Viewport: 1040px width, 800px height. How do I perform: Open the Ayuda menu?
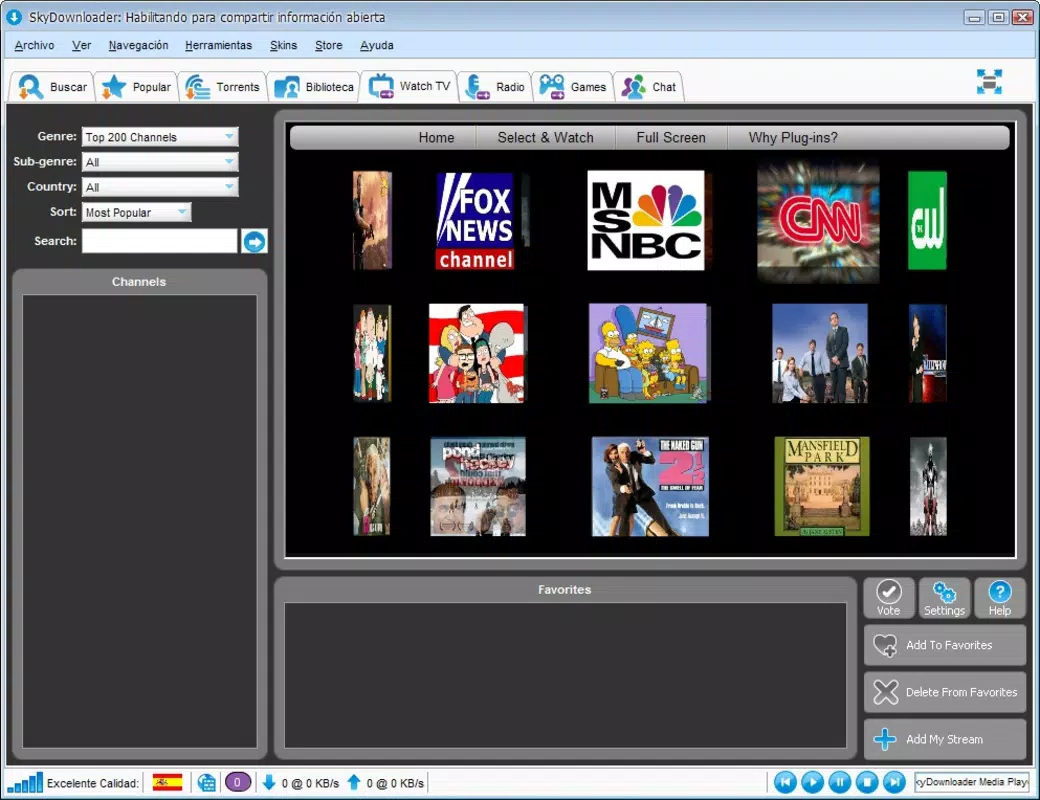pos(377,45)
